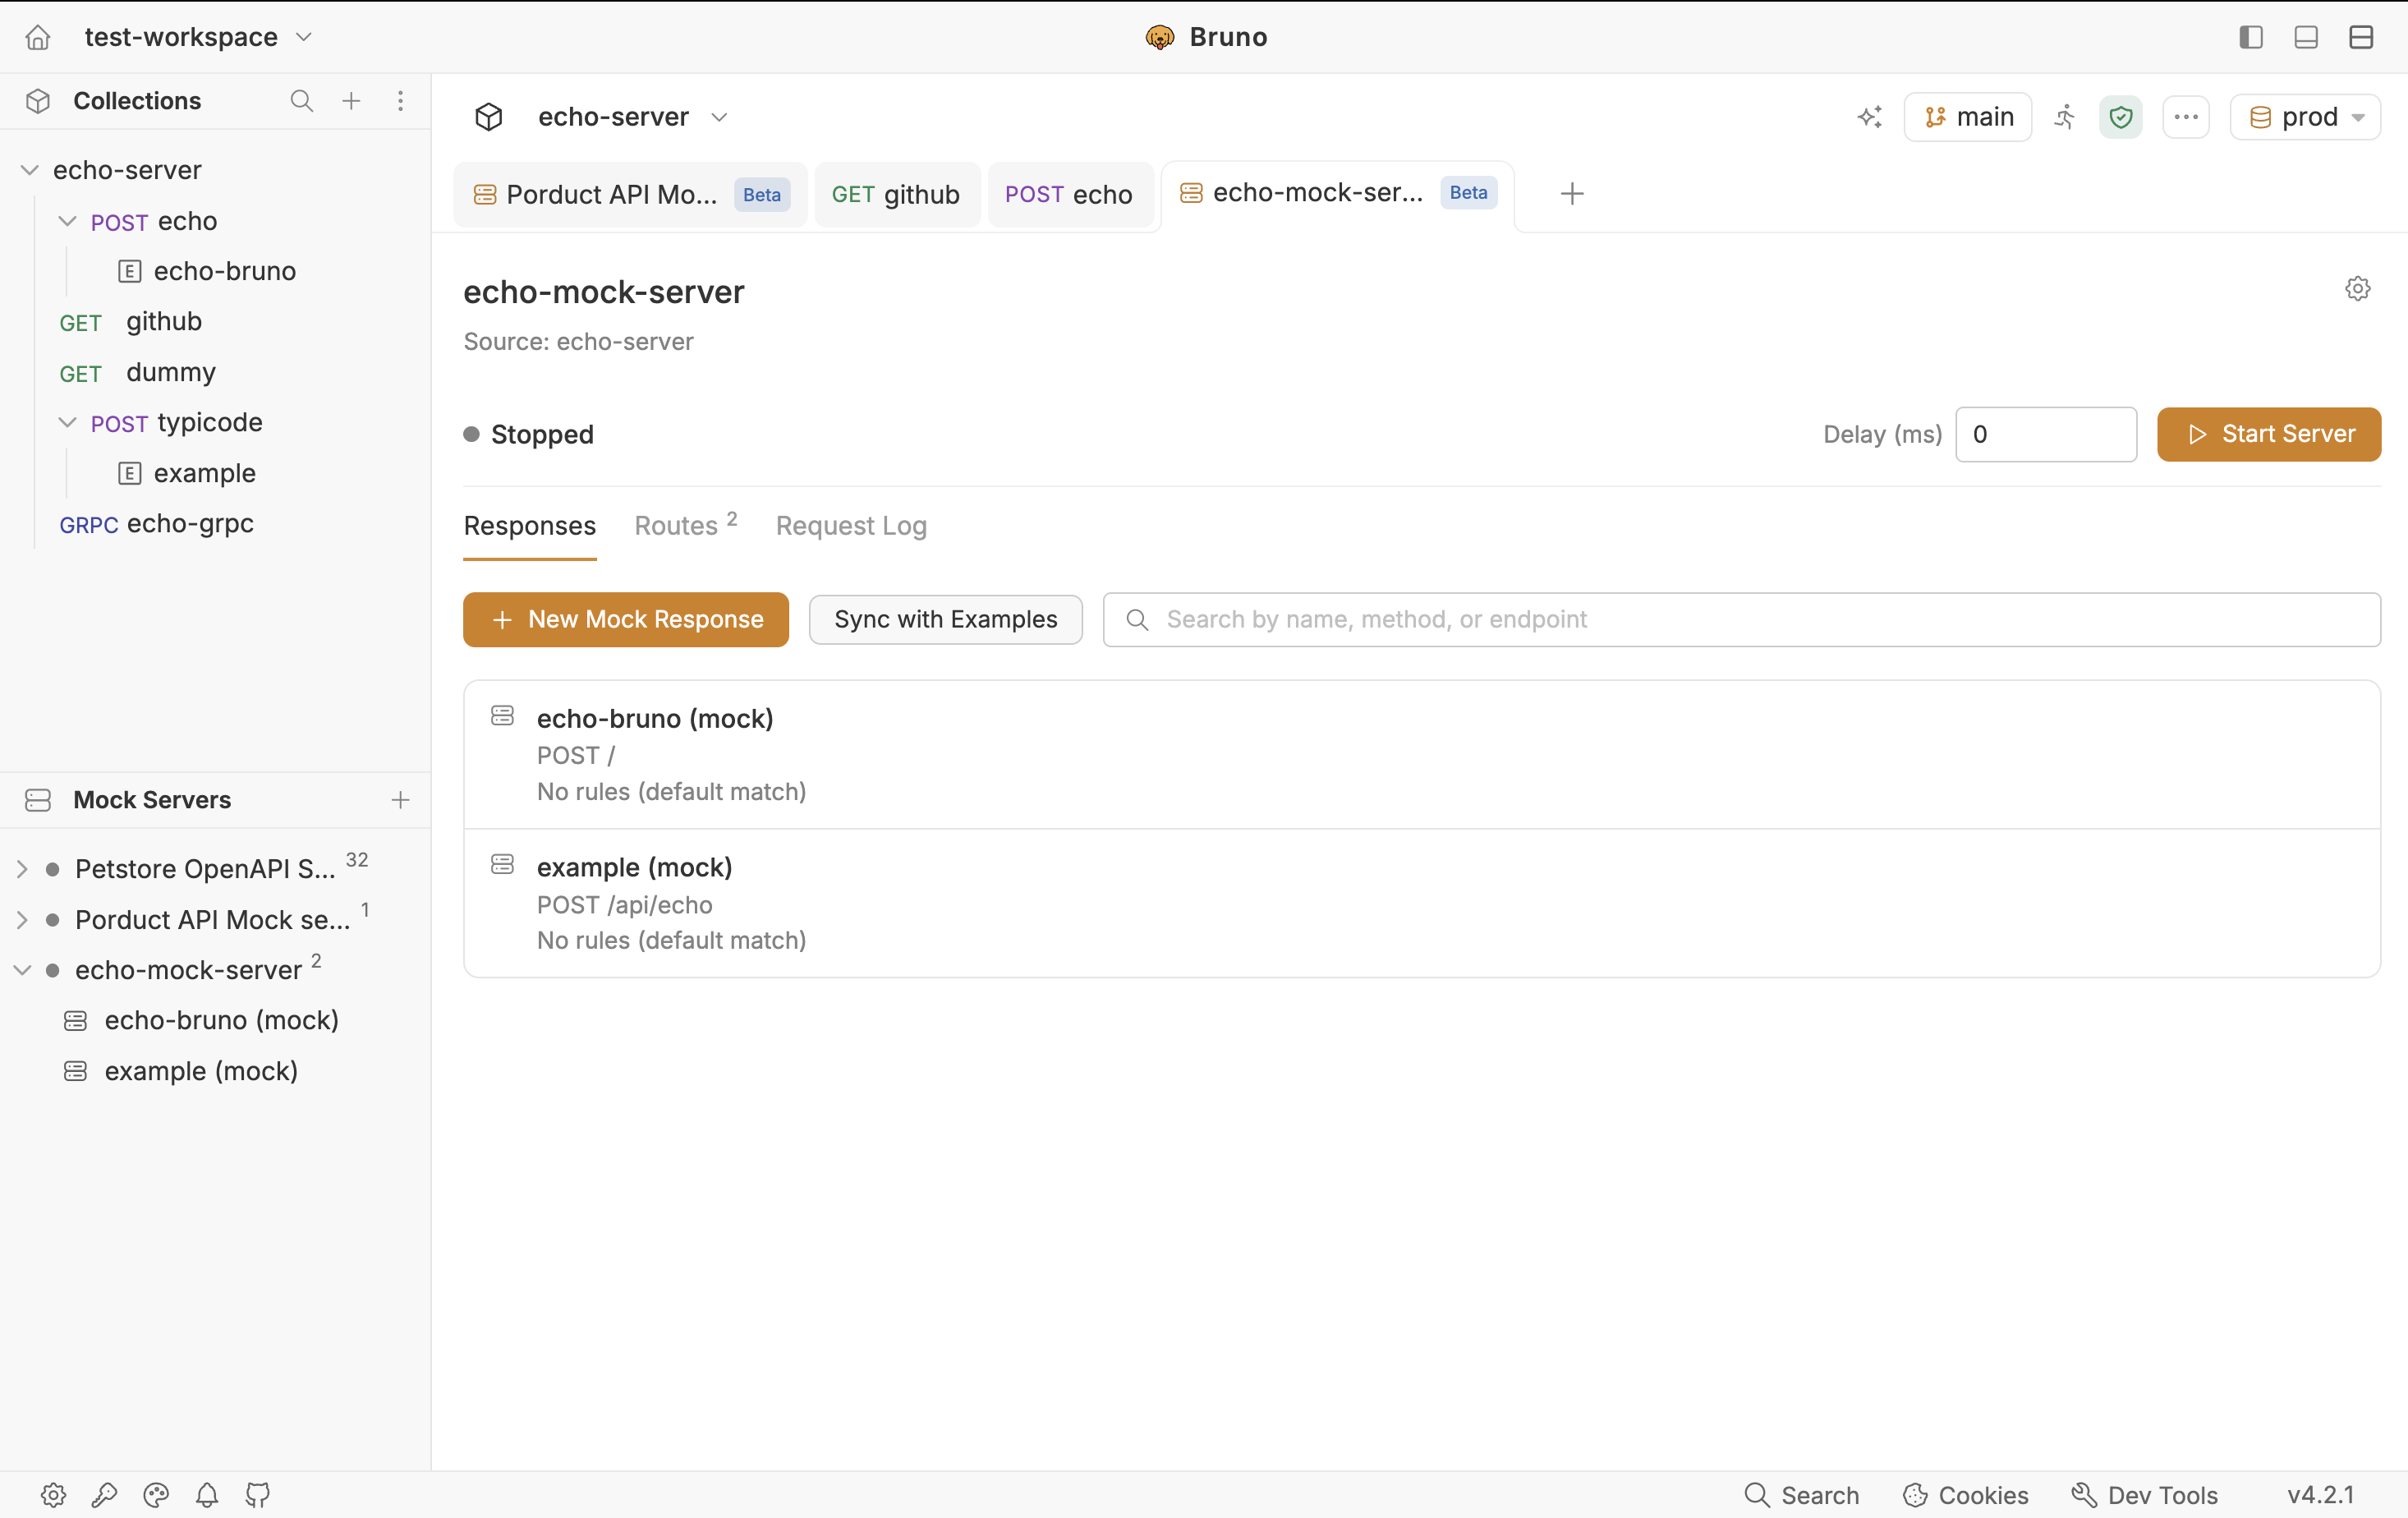Expand Petstore OpenAPI mock server

pos(22,869)
